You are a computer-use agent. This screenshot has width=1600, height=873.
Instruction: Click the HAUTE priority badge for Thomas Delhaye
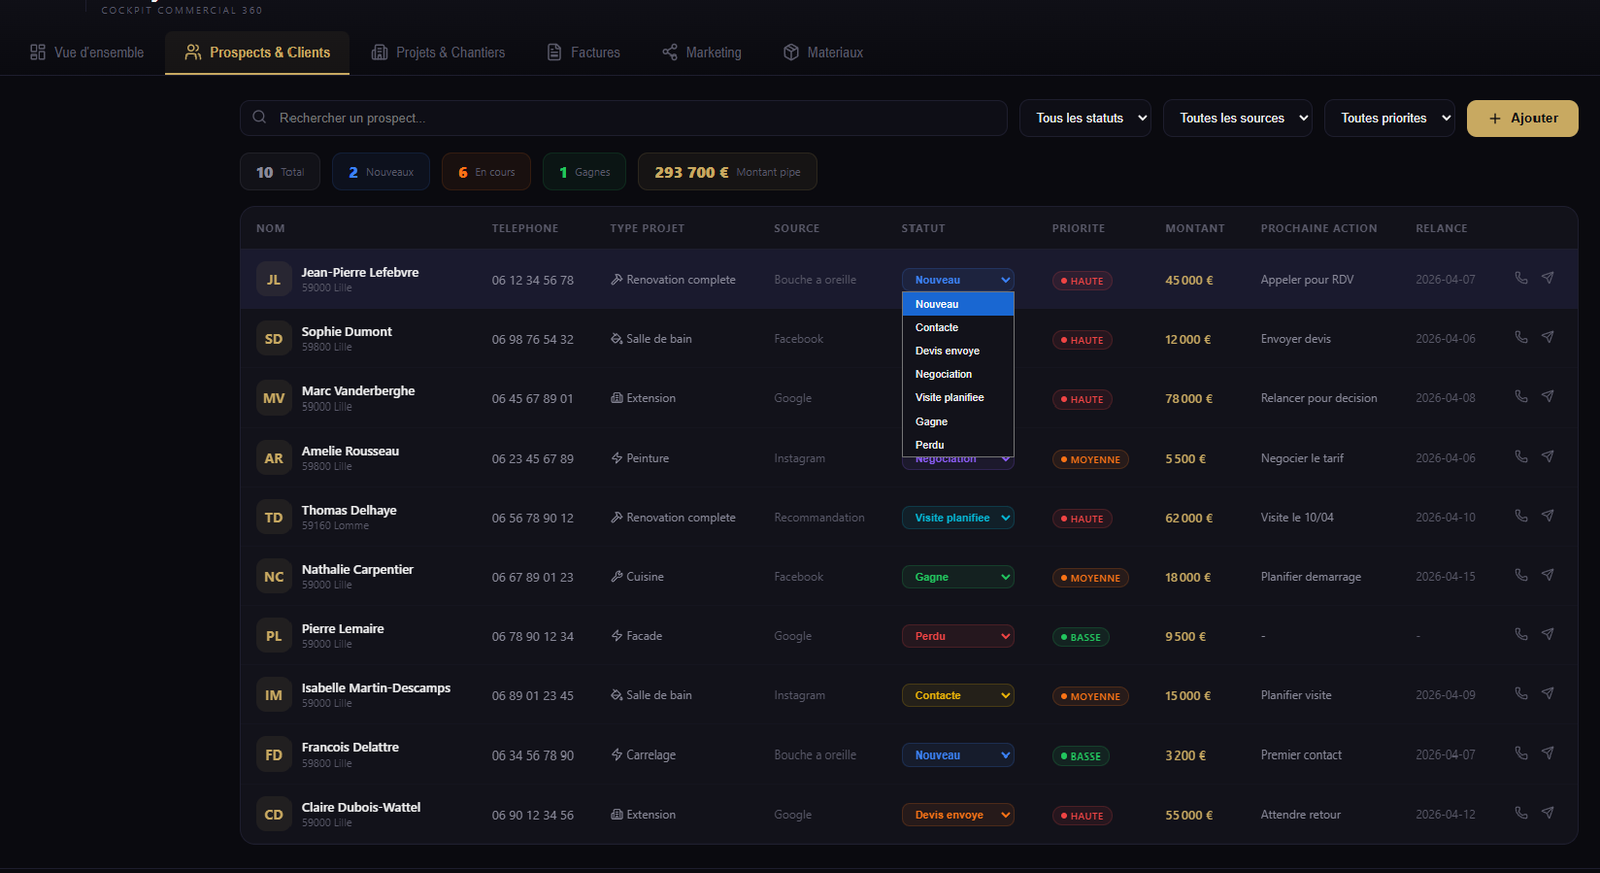(1081, 519)
